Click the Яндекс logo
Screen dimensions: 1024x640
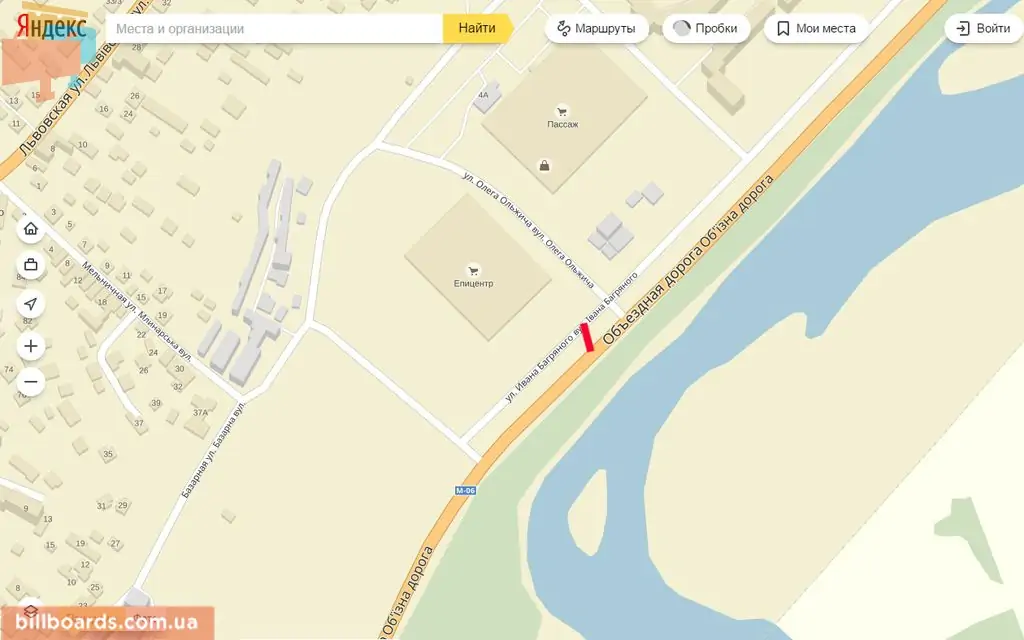coord(52,28)
